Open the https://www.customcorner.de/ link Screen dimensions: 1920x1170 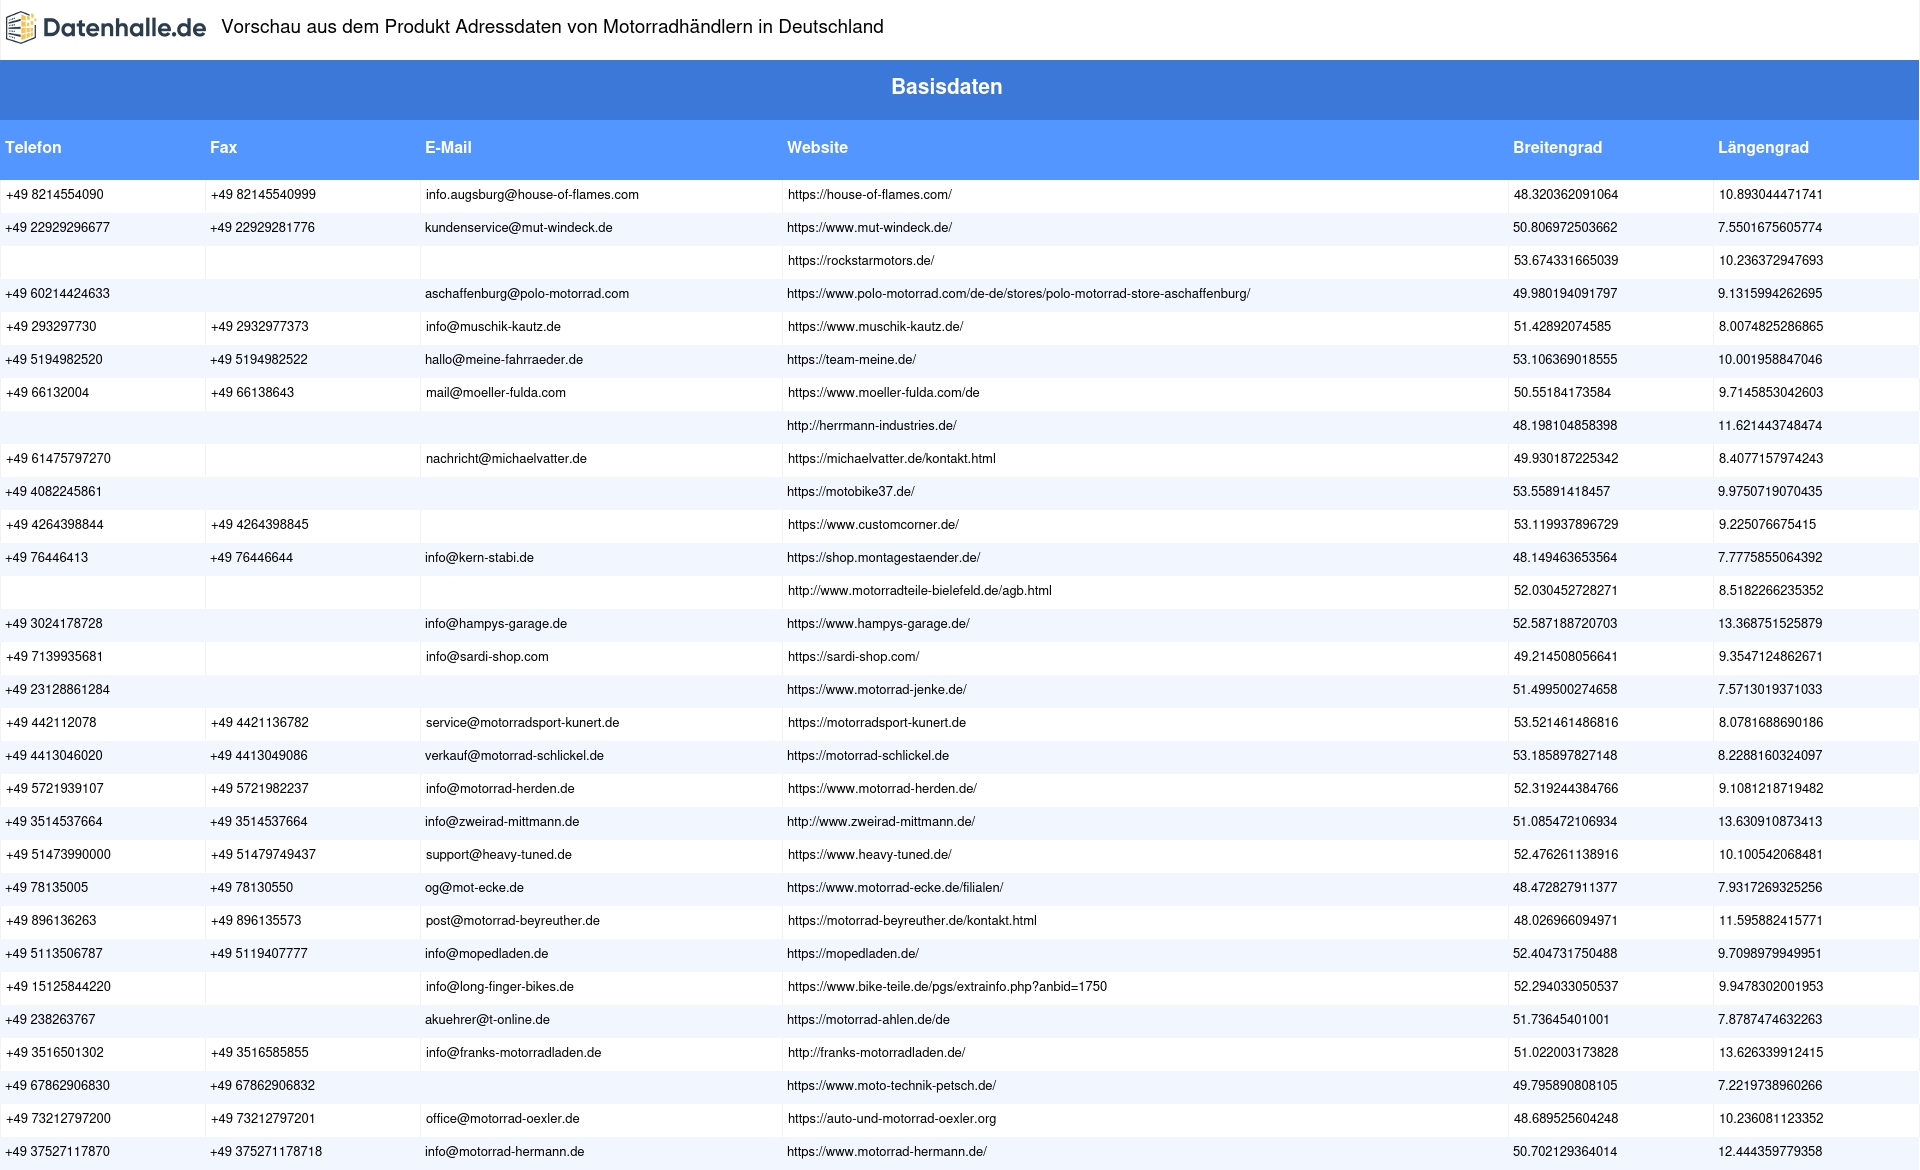point(873,525)
